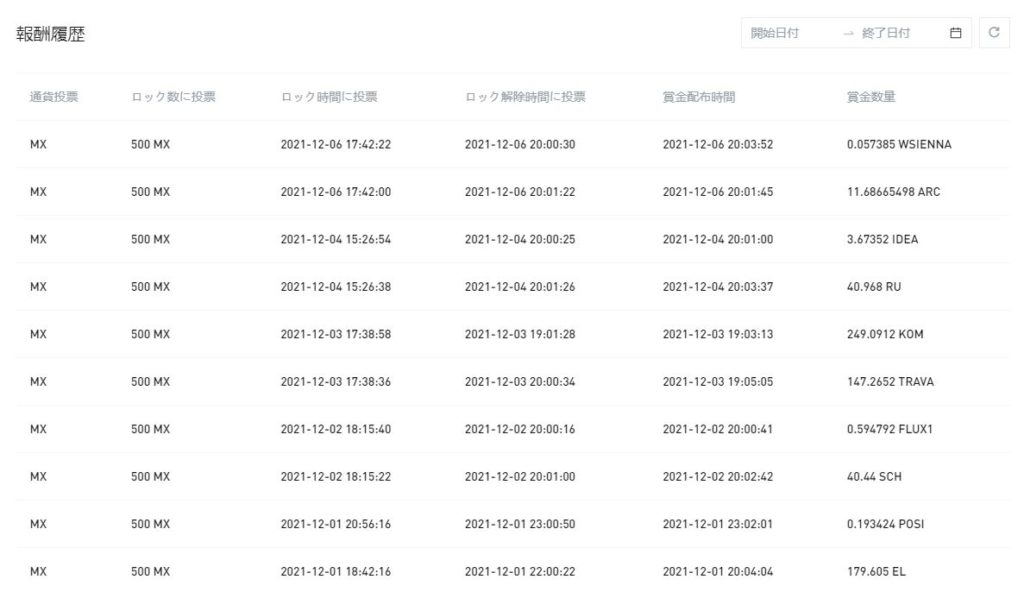
Task: Click the 賞金数量 column header
Action: [871, 97]
